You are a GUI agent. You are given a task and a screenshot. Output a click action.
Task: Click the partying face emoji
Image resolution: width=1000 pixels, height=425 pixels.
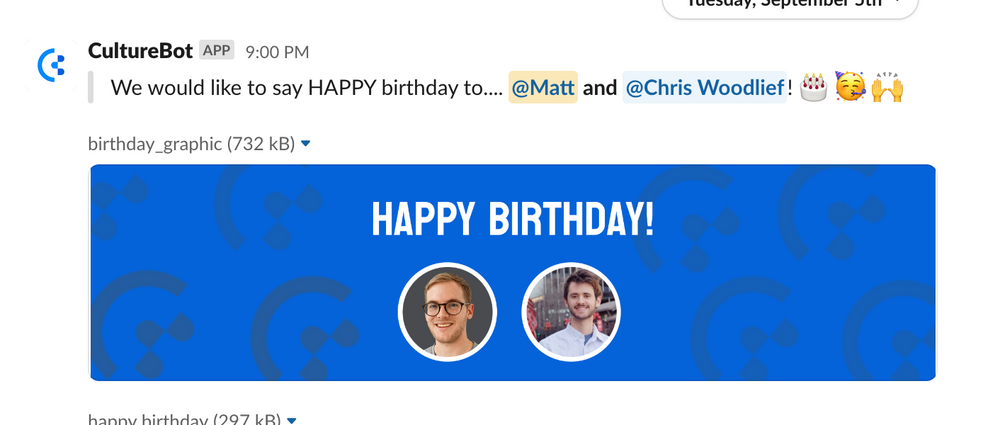pos(850,87)
